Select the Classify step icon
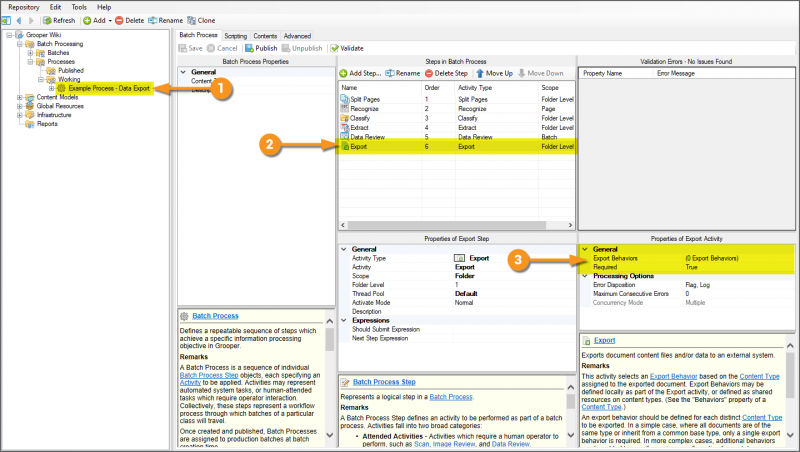Screen dimensions: 800x452 pyautogui.click(x=345, y=118)
